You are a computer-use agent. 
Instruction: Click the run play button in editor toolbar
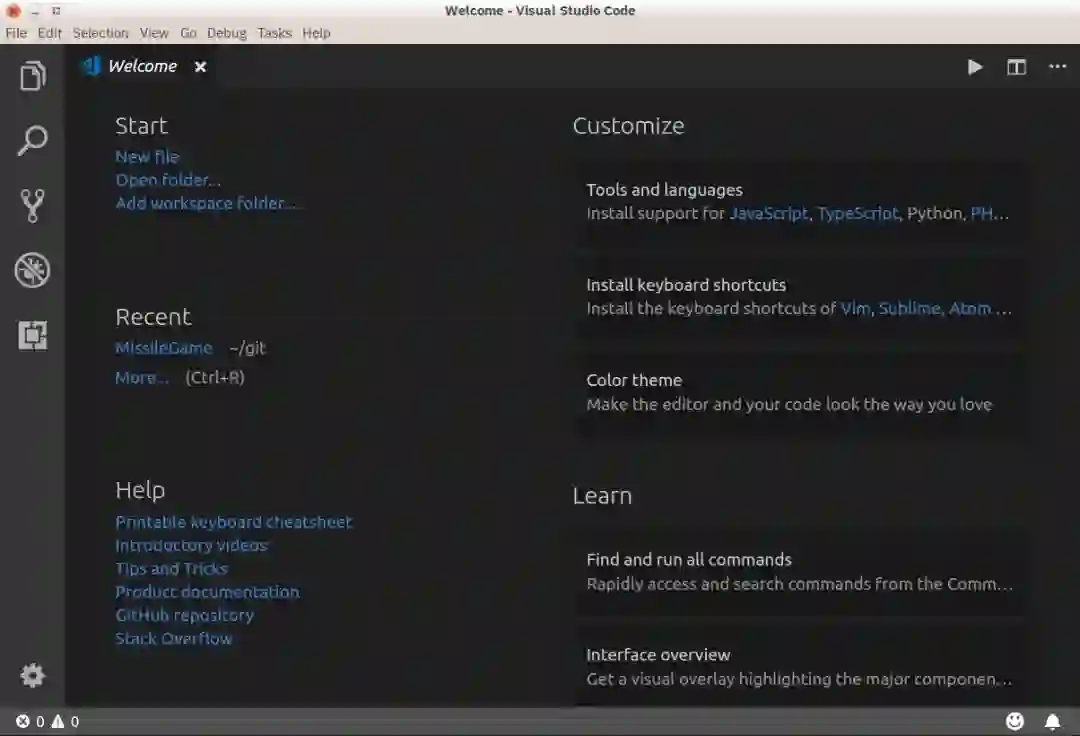pos(975,67)
